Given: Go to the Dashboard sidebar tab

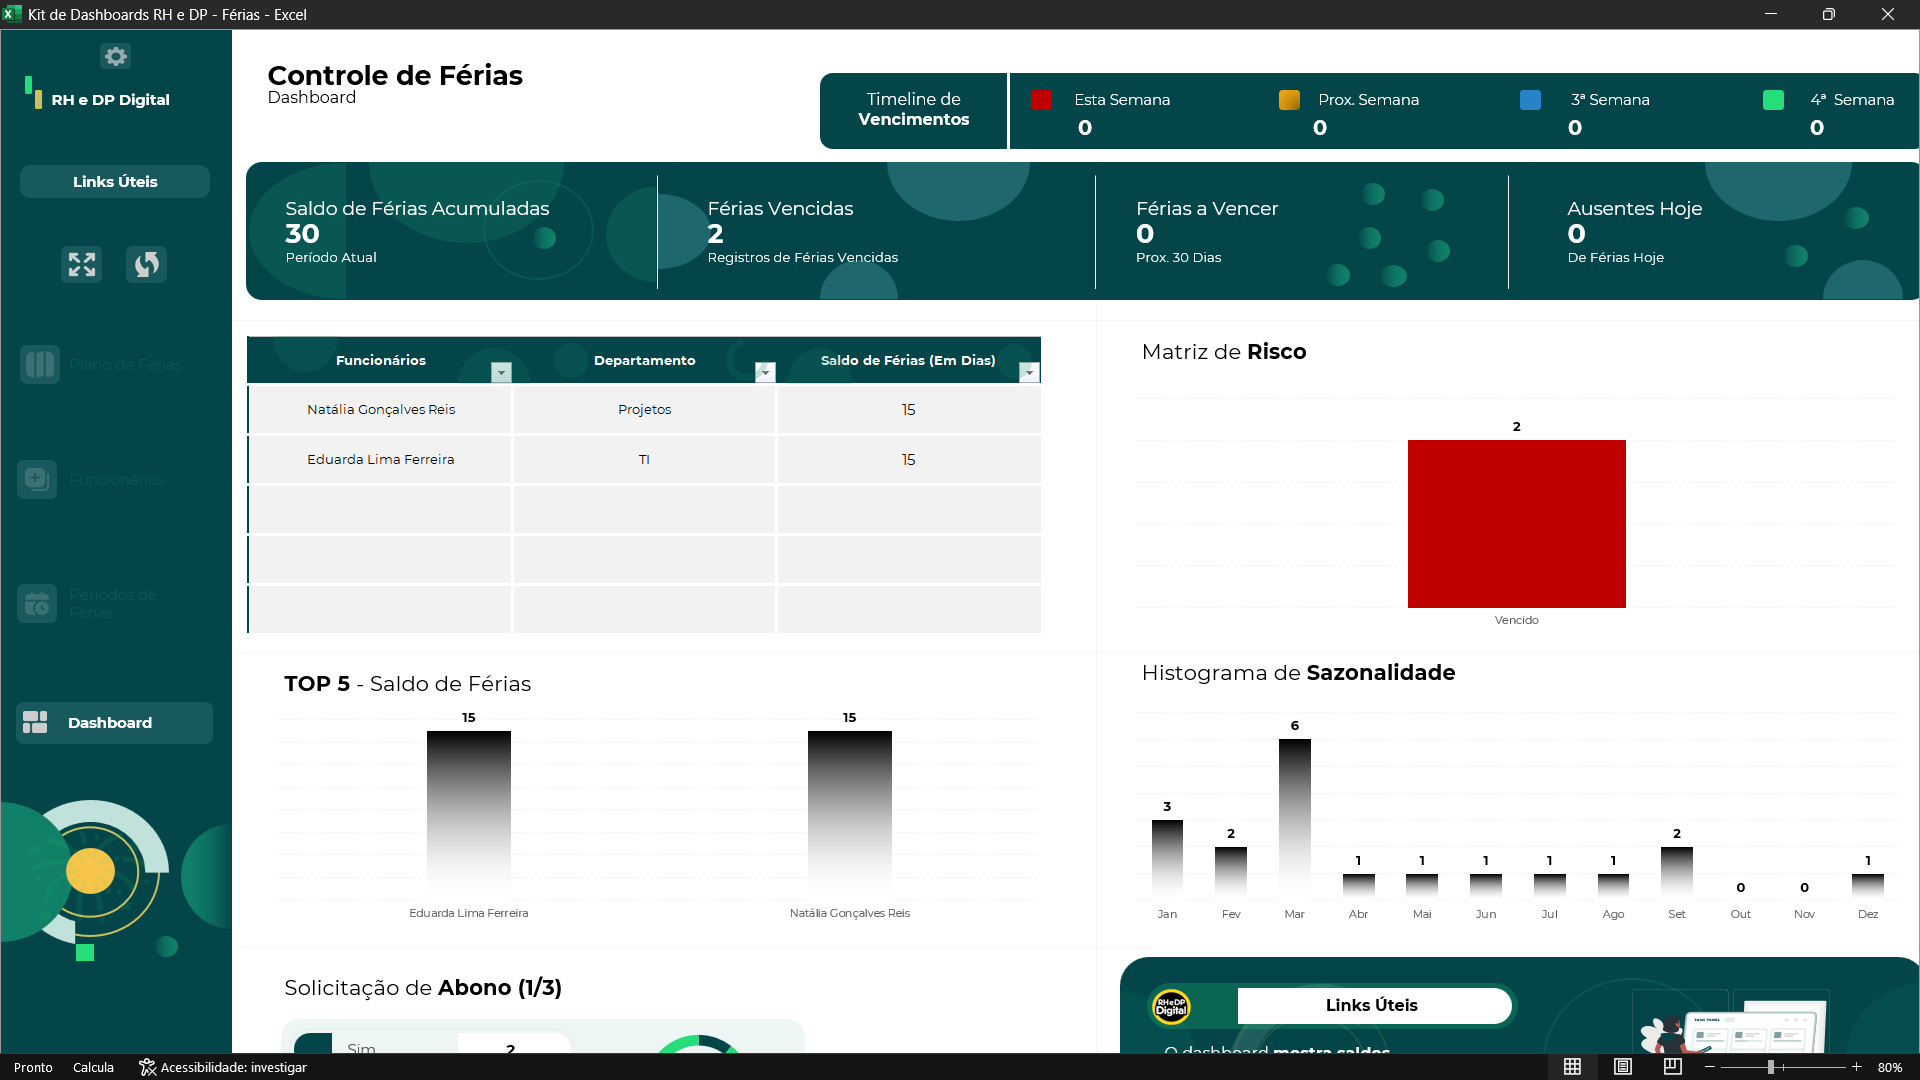Looking at the screenshot, I should point(115,722).
